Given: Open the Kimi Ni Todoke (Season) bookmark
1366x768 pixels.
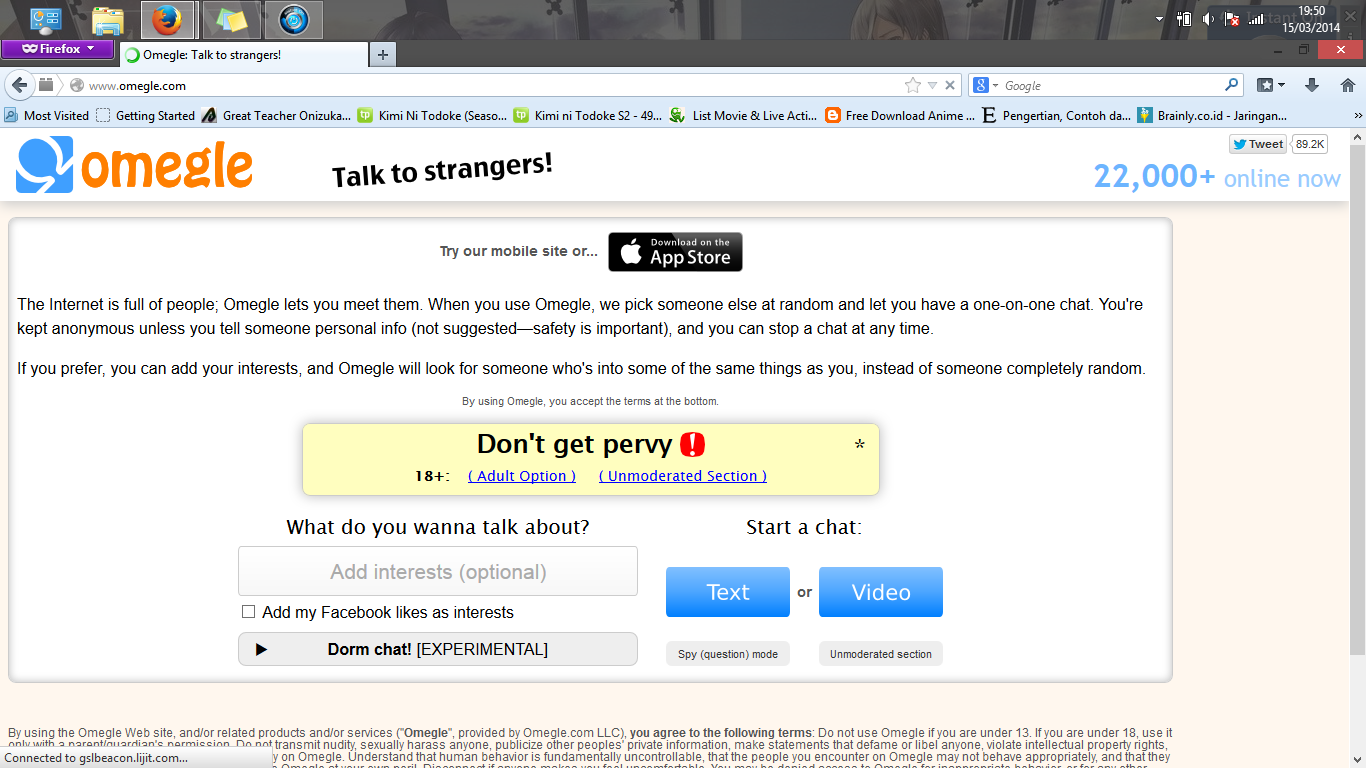Looking at the screenshot, I should [x=432, y=115].
